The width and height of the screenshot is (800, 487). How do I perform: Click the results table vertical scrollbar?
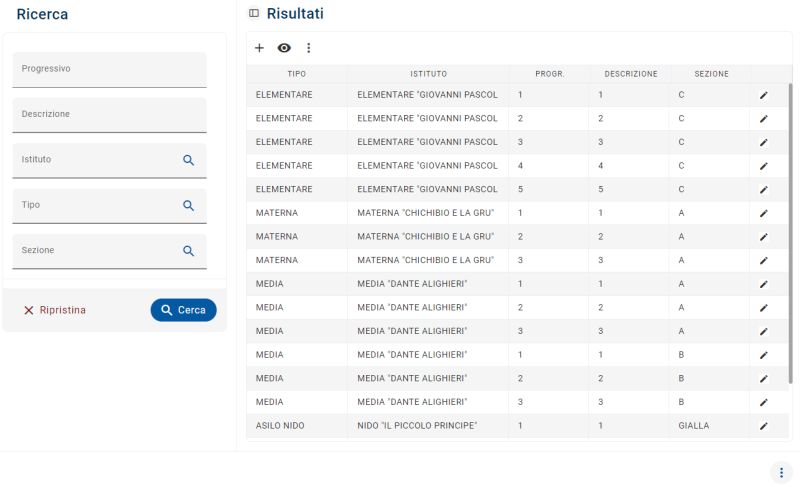pyautogui.click(x=790, y=233)
